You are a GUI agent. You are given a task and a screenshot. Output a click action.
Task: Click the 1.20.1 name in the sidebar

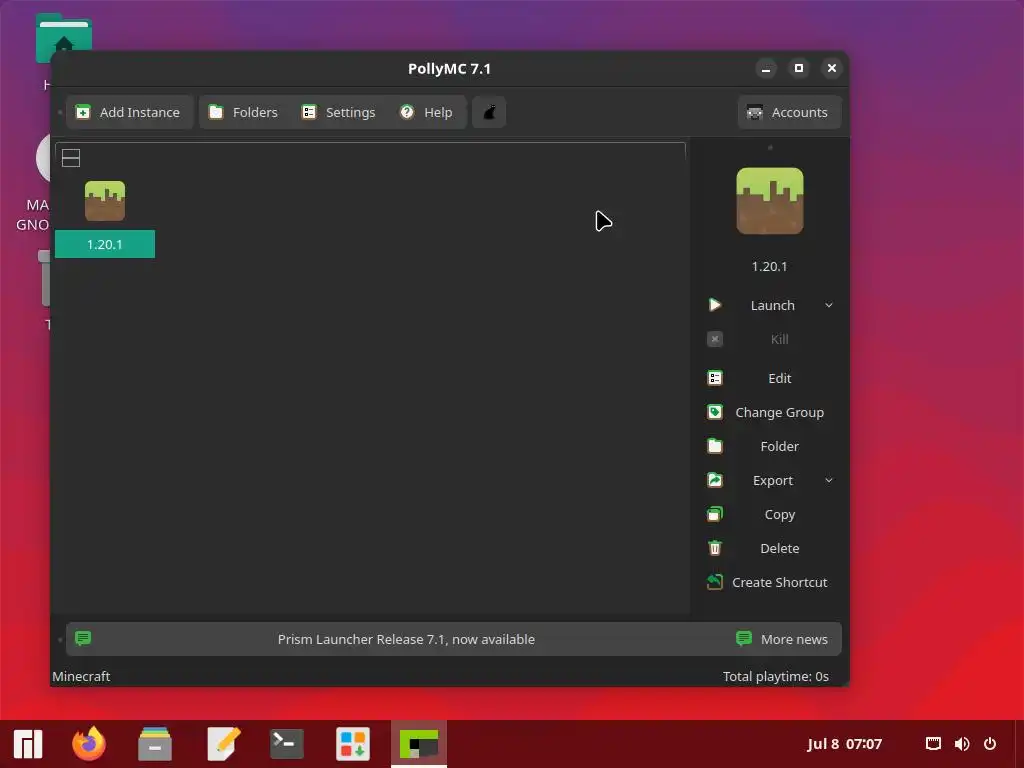pyautogui.click(x=769, y=266)
